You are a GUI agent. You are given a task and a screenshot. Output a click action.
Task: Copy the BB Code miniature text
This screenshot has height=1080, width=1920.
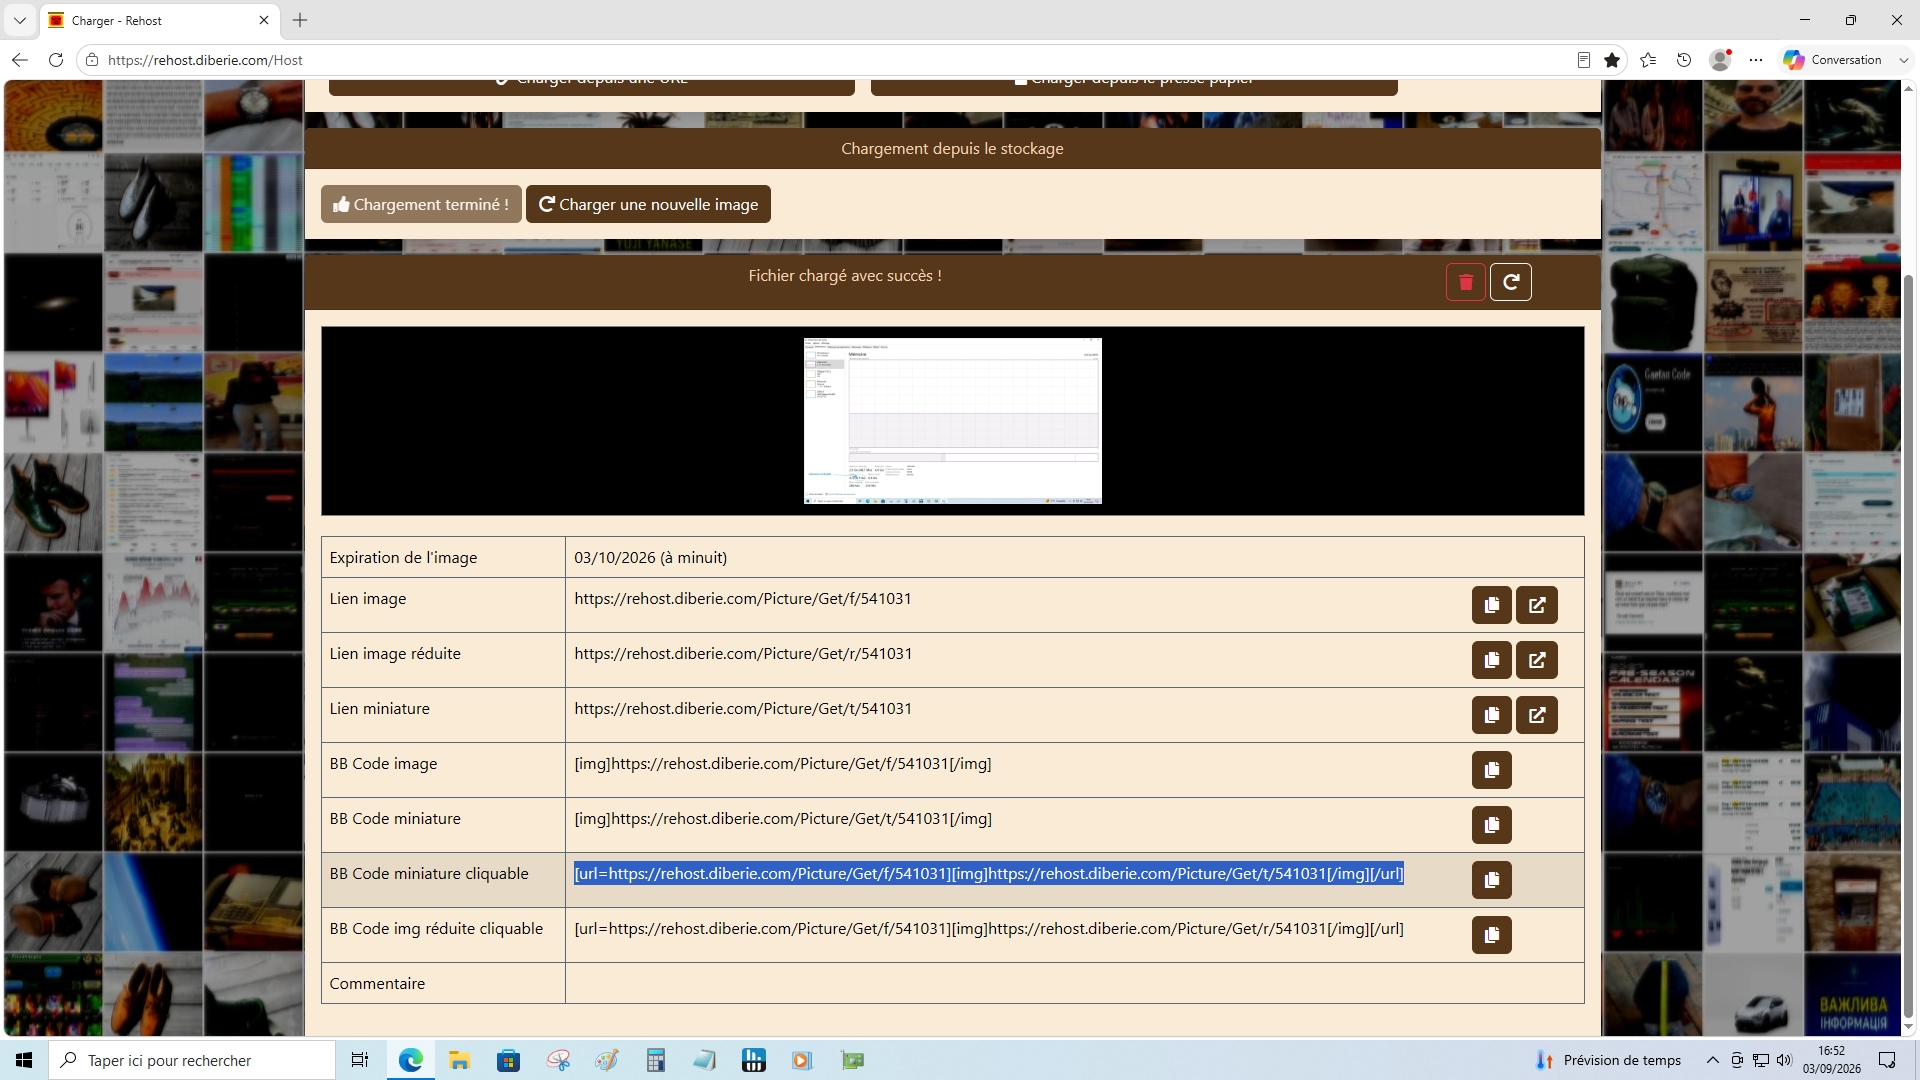(x=1491, y=825)
